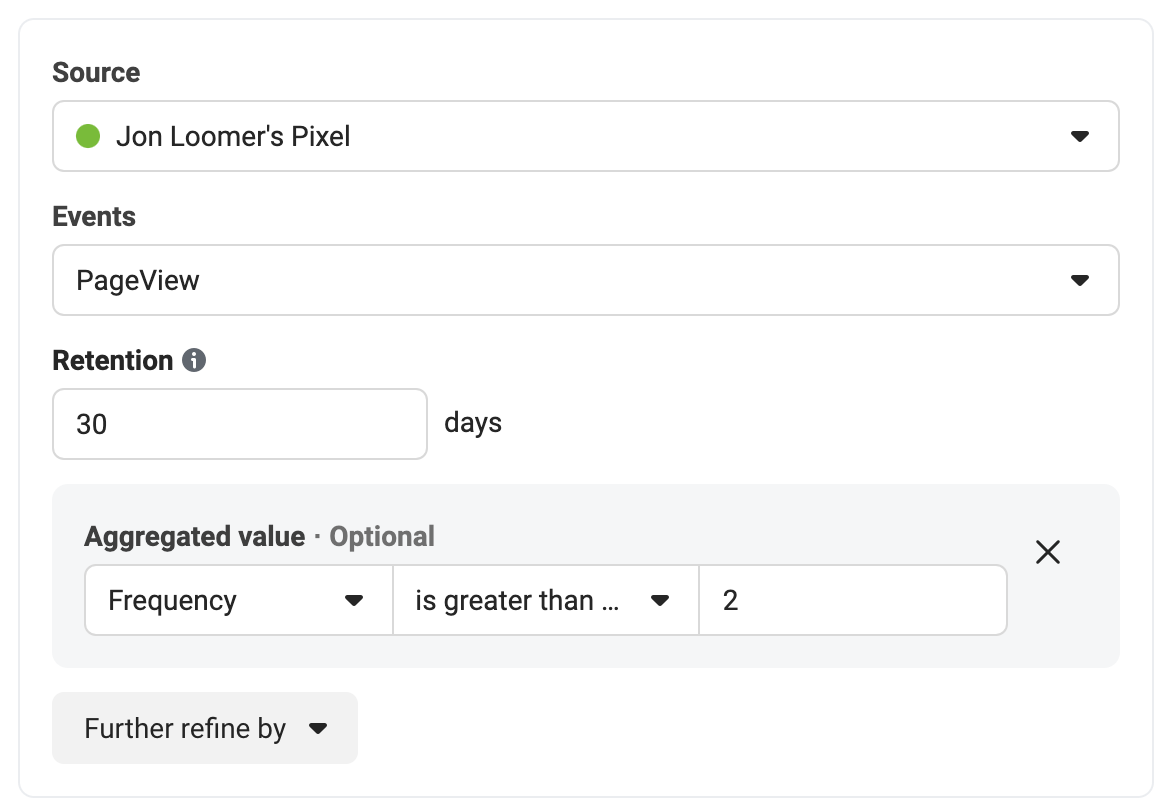Click the caret beside 'is greater than'
This screenshot has width=1166, height=808.
click(660, 601)
